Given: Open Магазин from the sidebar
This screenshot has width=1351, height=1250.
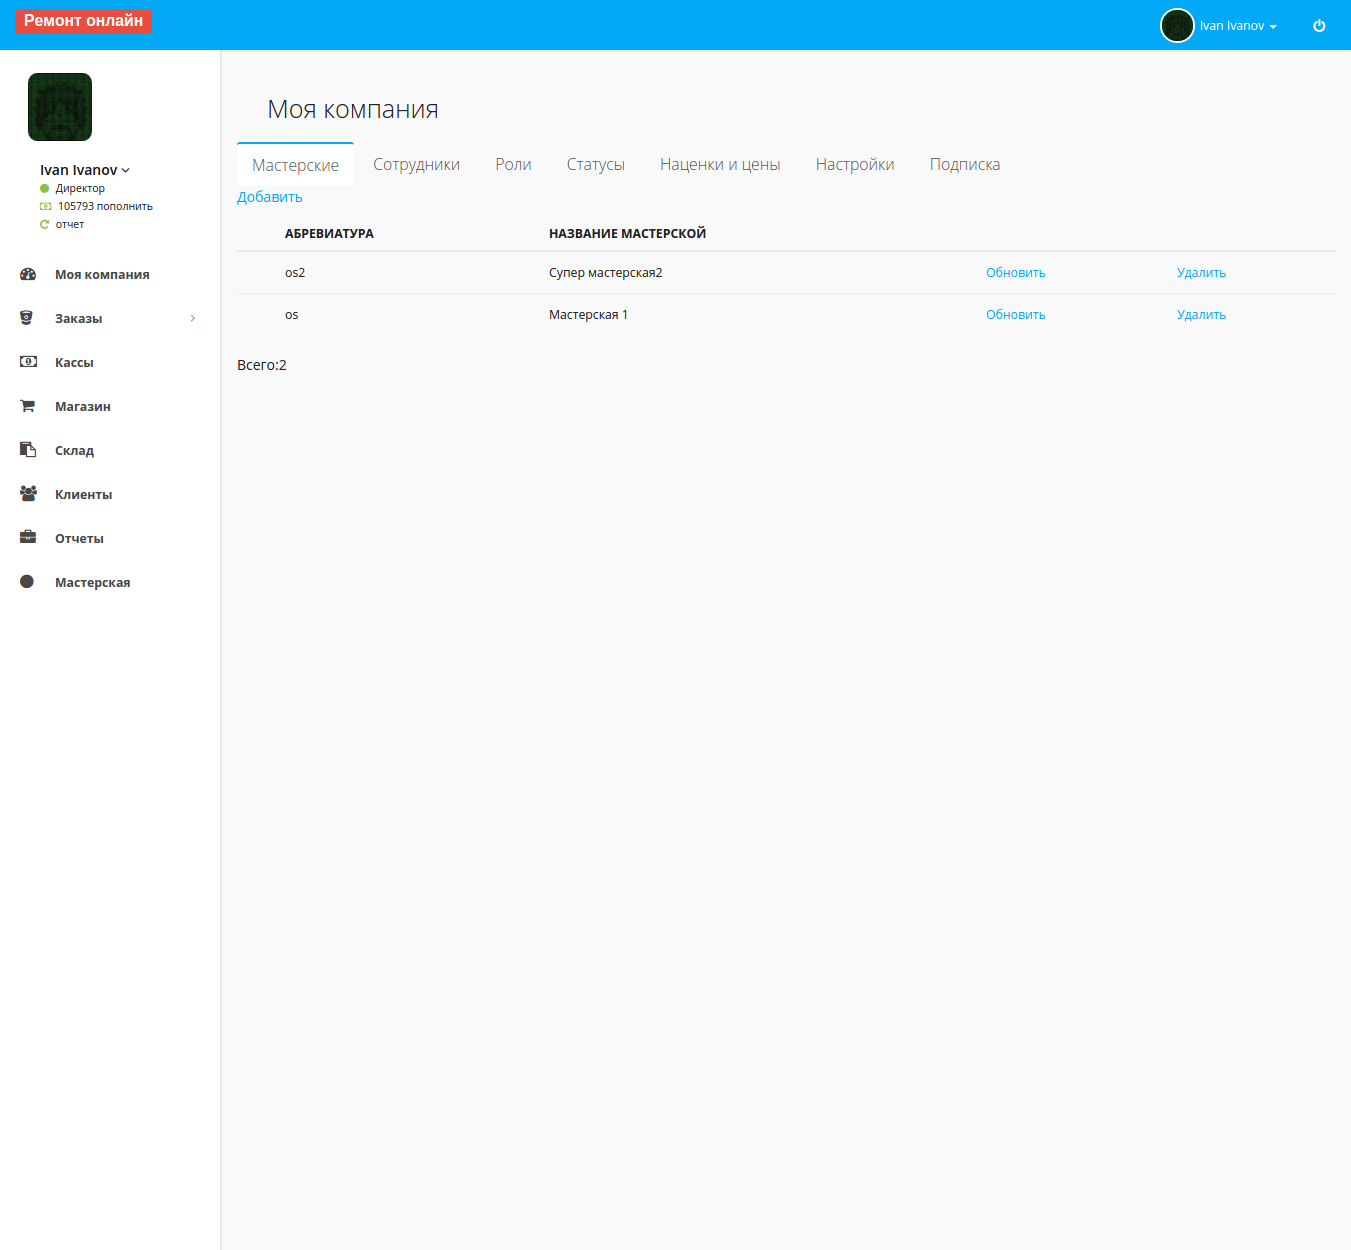Looking at the screenshot, I should point(83,406).
